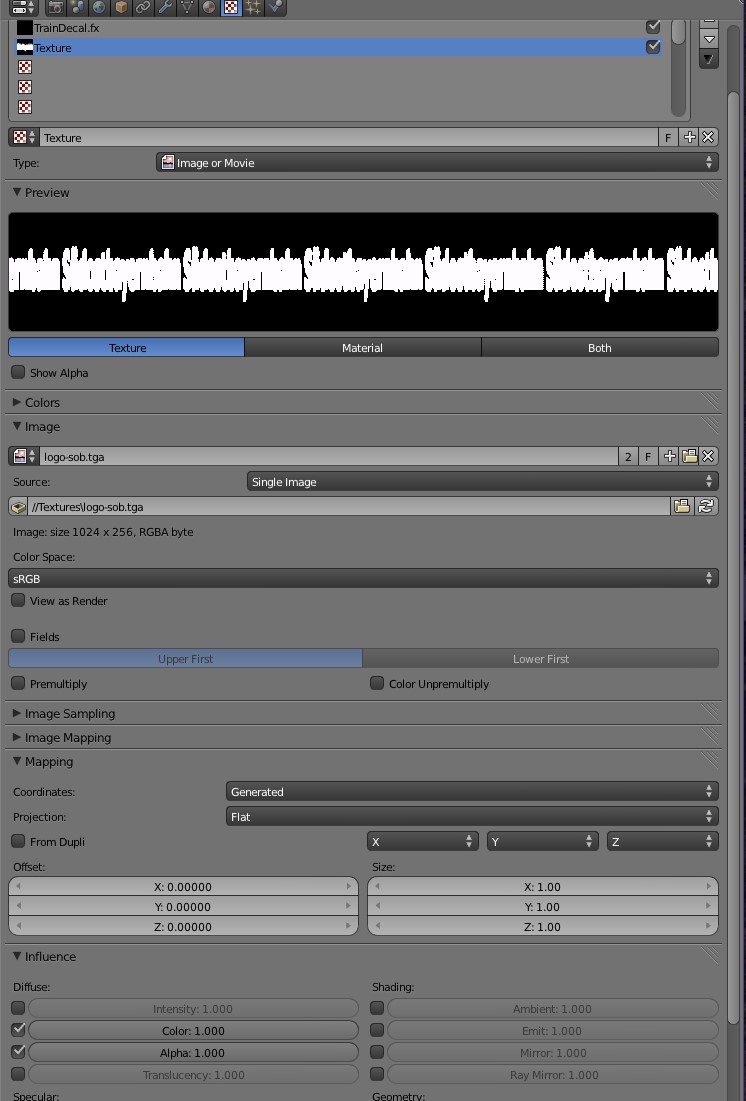
Task: Browse texture datablocks beside Texture name
Action: pos(24,138)
